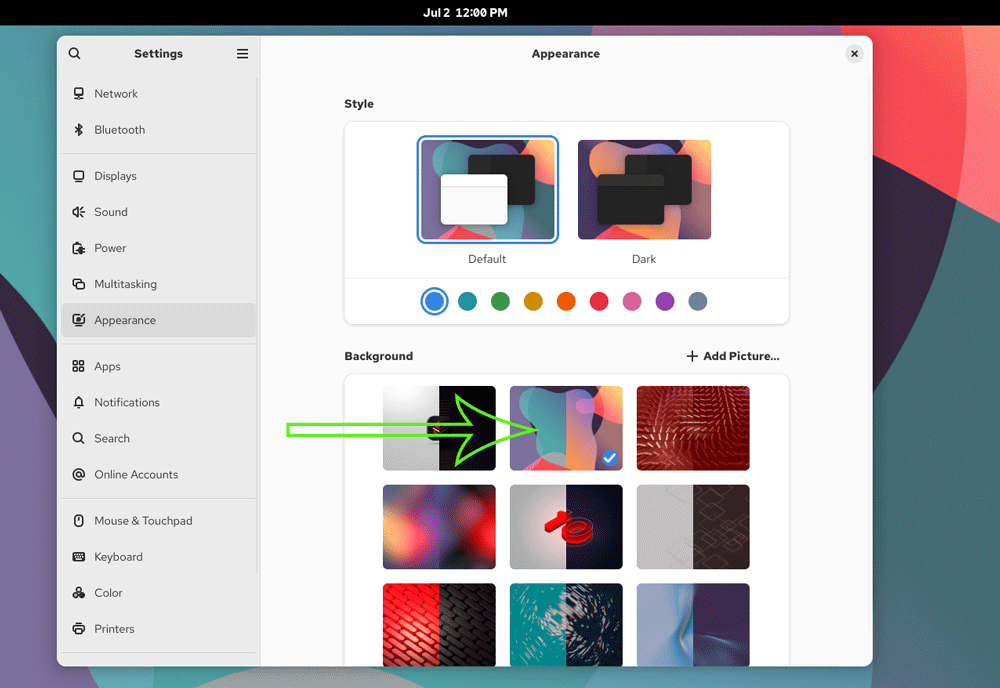Open the Sound settings icon
The image size is (1000, 688).
click(x=78, y=212)
